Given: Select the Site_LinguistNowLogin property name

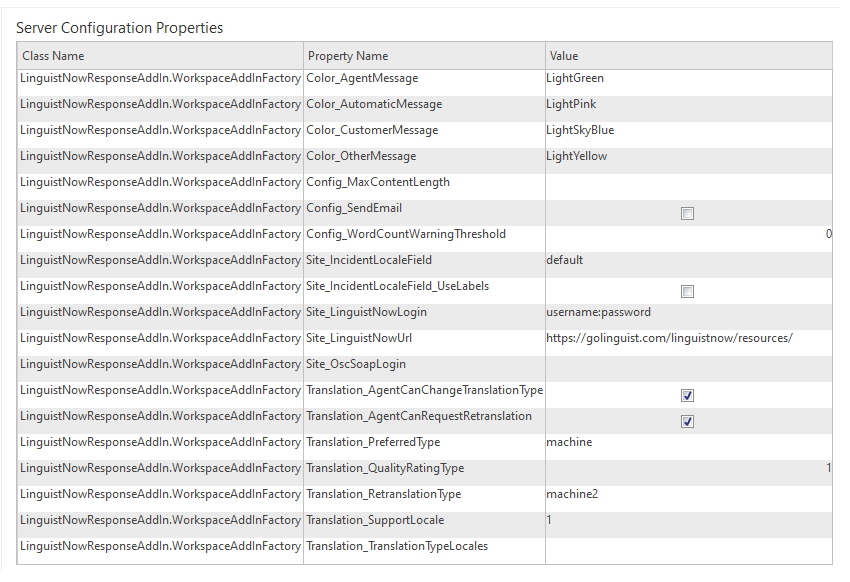Looking at the screenshot, I should [x=366, y=312].
